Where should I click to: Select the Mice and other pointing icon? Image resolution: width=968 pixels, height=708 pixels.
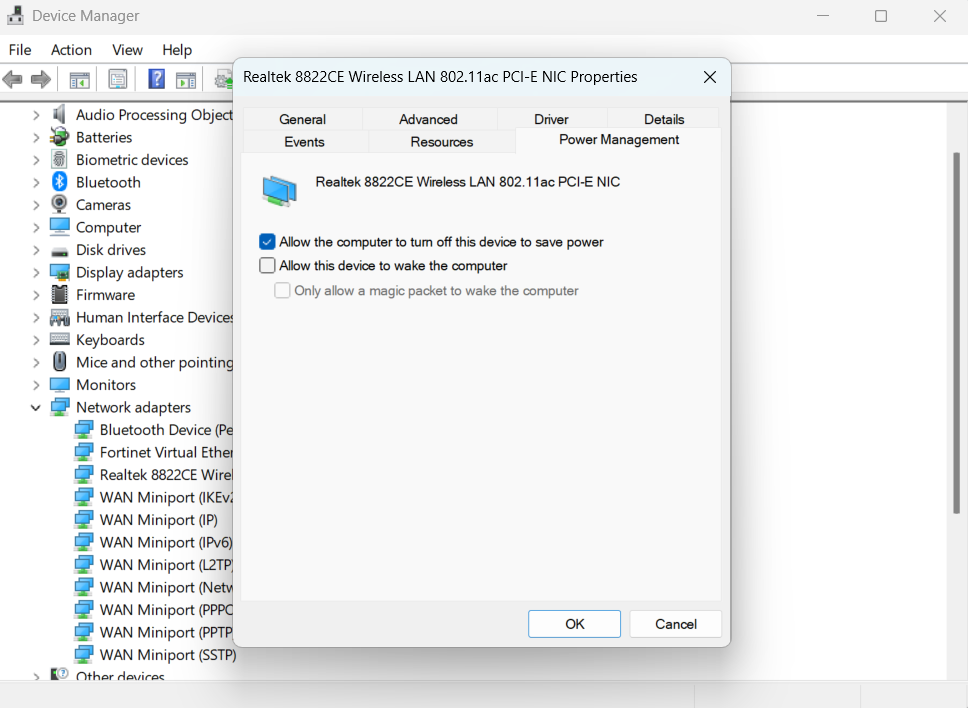(59, 362)
